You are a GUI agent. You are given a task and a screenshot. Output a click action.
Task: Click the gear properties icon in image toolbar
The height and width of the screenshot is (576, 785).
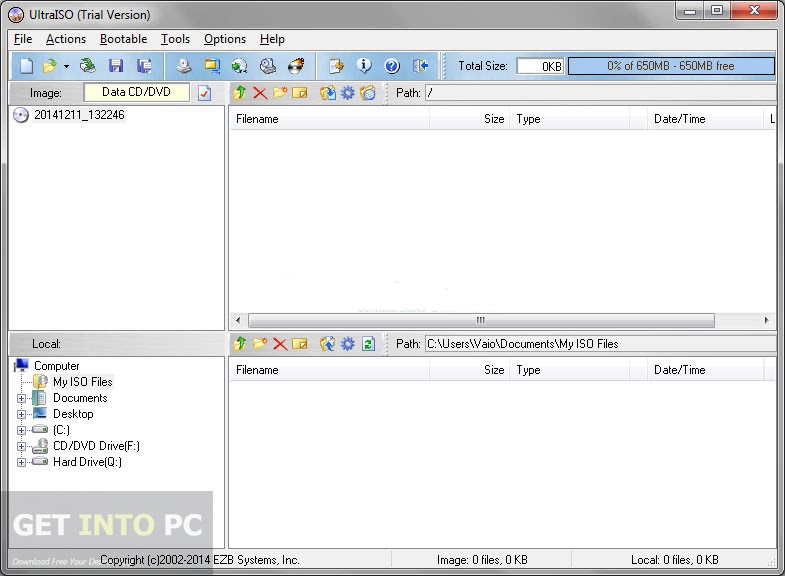pos(347,93)
